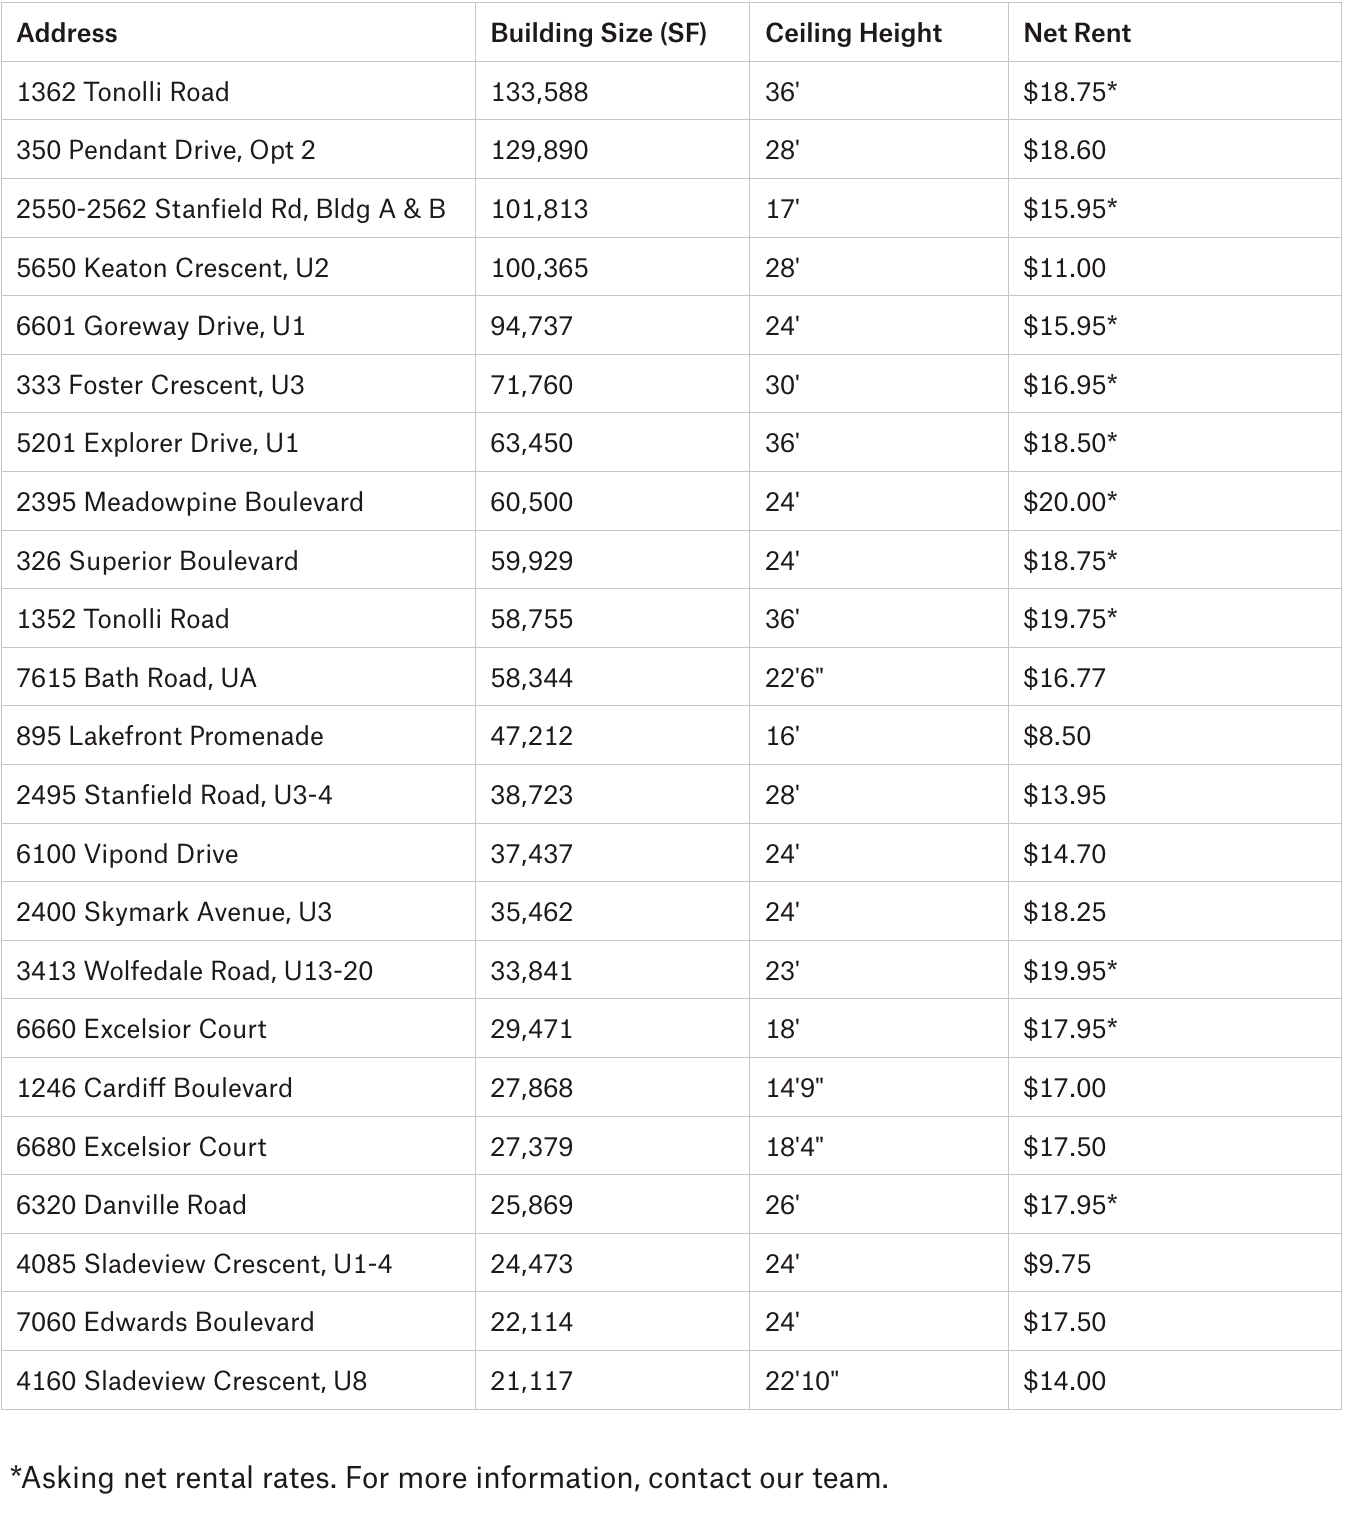The height and width of the screenshot is (1518, 1348).
Task: Select 2550-2562 Stanfield Rd, Bldg A & B
Action: pos(231,209)
